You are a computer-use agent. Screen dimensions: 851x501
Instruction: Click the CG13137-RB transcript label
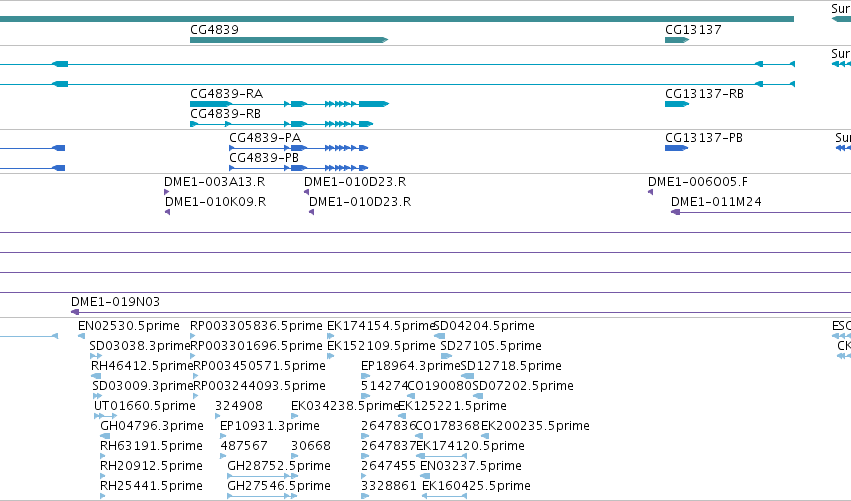[x=704, y=94]
